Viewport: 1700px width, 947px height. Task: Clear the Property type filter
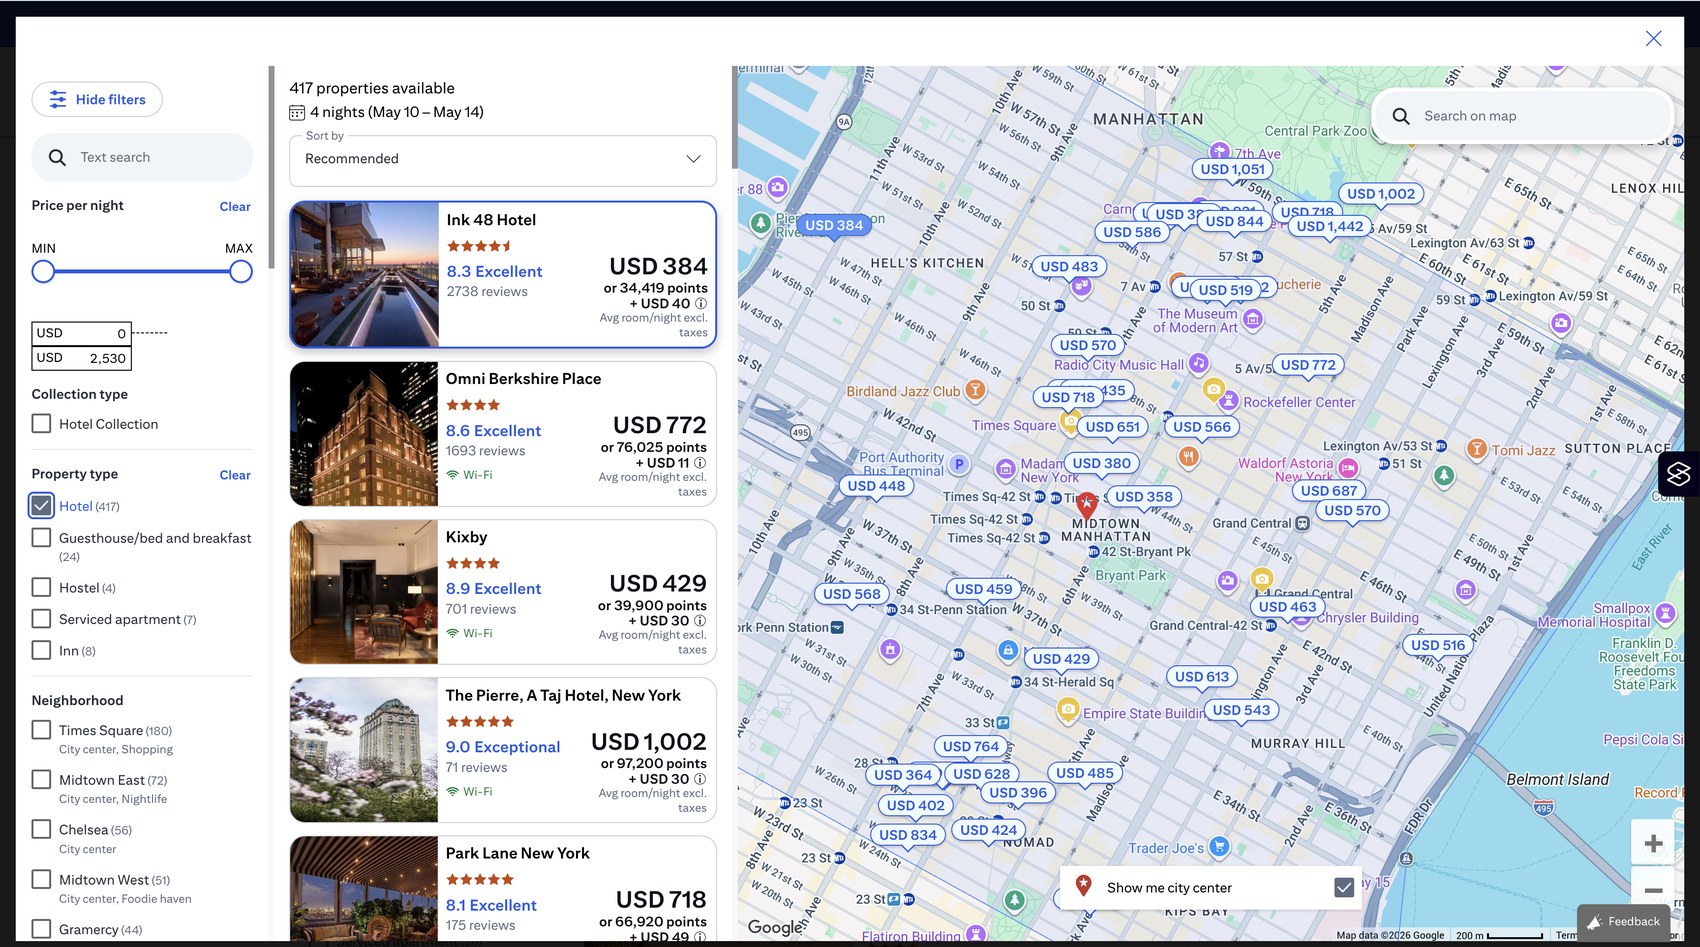235,475
